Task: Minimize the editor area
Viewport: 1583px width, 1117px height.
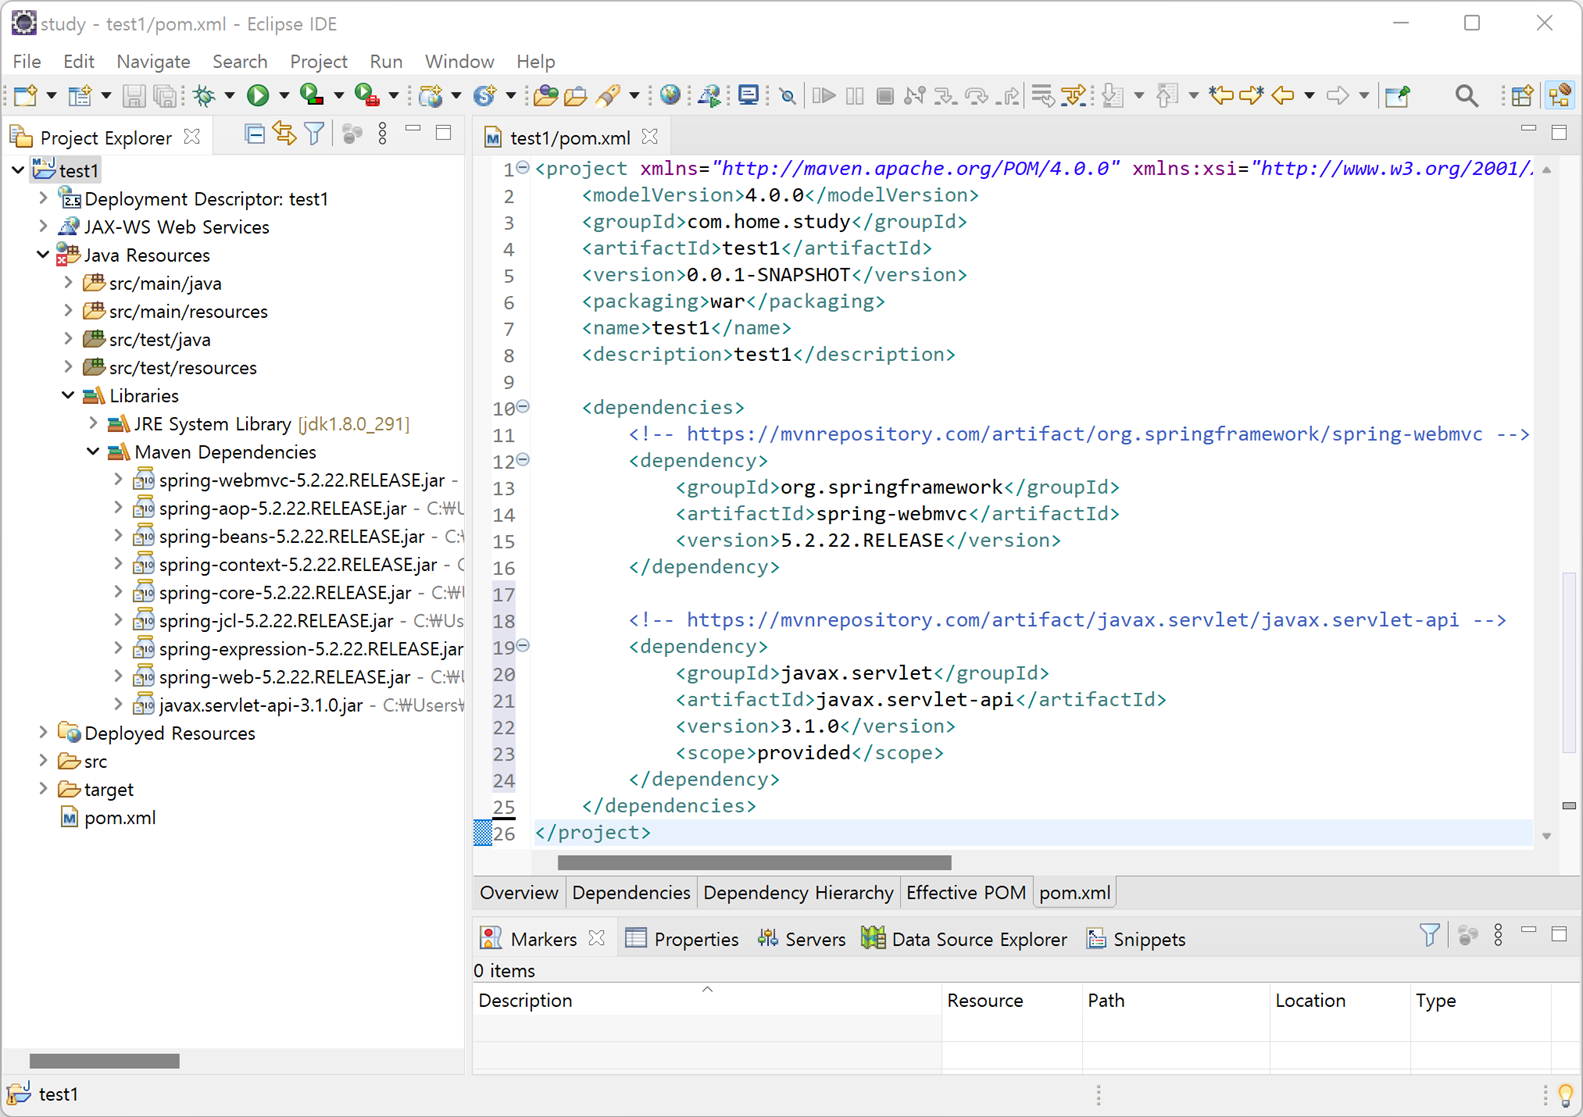Action: click(1528, 130)
